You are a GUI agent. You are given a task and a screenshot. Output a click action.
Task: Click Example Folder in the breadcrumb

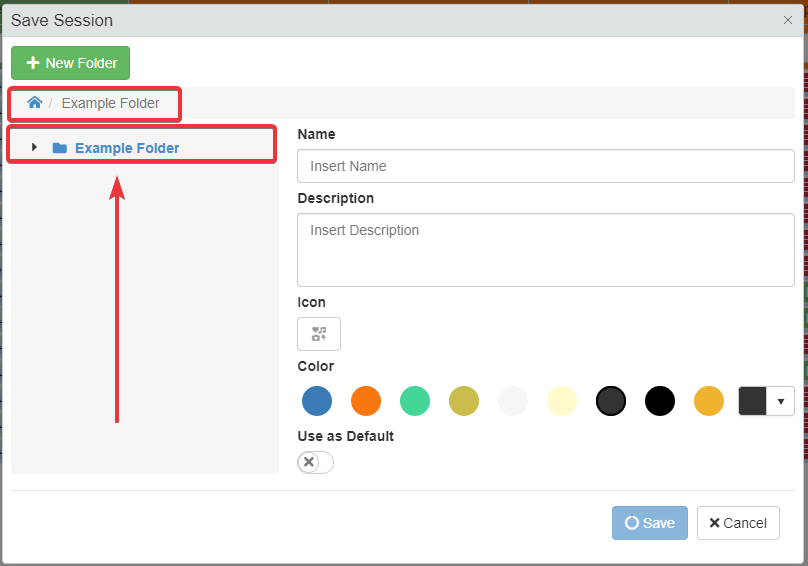(110, 103)
